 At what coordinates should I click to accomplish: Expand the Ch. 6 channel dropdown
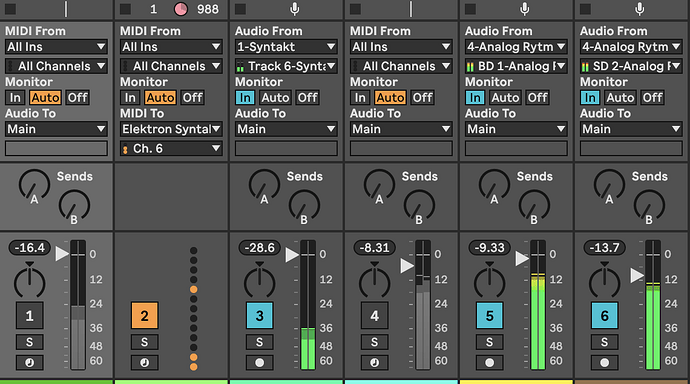(171, 149)
